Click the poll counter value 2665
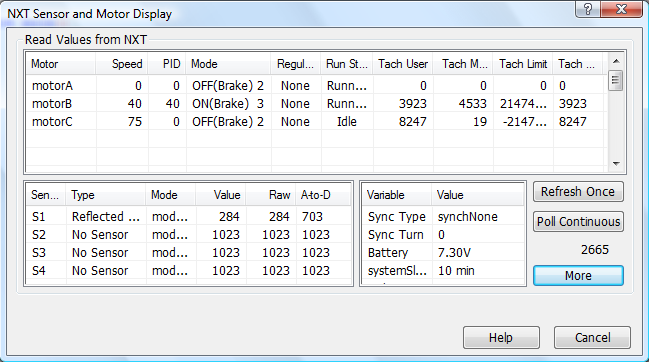The width and height of the screenshot is (649, 362). pos(595,249)
